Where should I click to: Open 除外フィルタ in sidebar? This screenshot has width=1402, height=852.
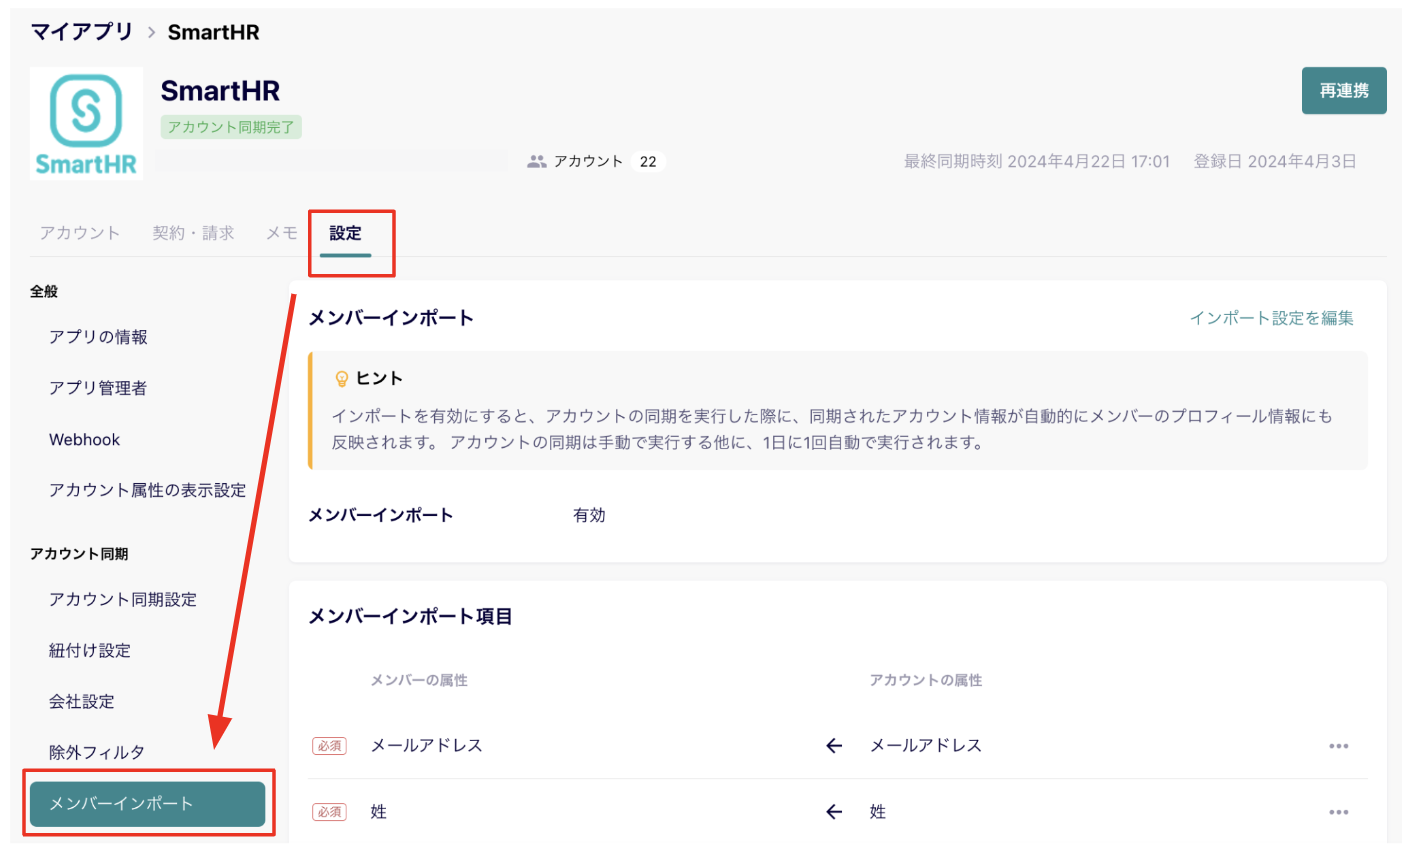tap(96, 752)
